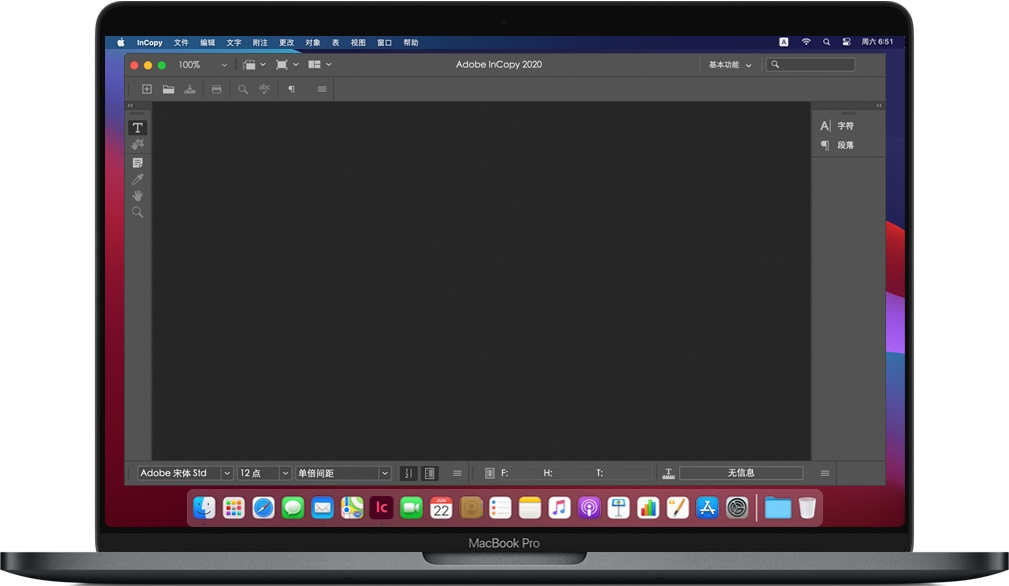Select the Zoom tool in the toolbox

click(x=138, y=211)
